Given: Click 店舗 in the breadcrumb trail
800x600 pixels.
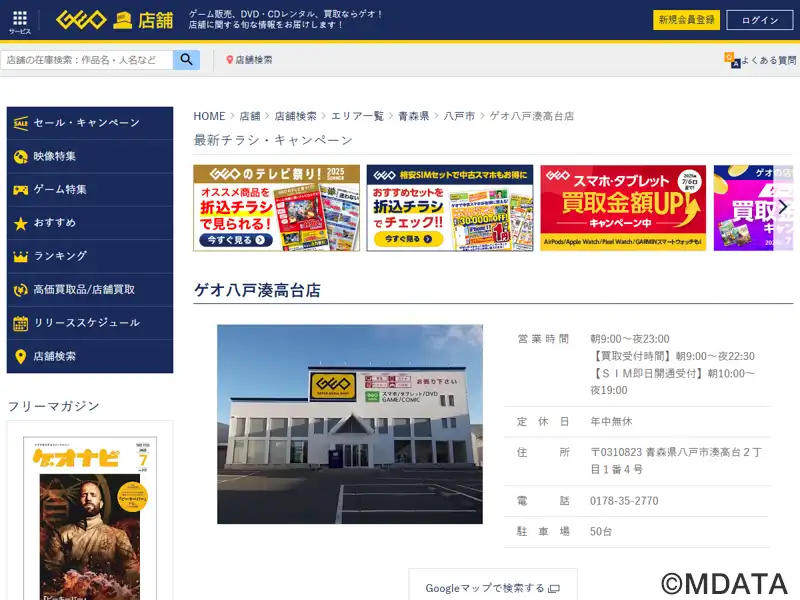Looking at the screenshot, I should (x=250, y=116).
